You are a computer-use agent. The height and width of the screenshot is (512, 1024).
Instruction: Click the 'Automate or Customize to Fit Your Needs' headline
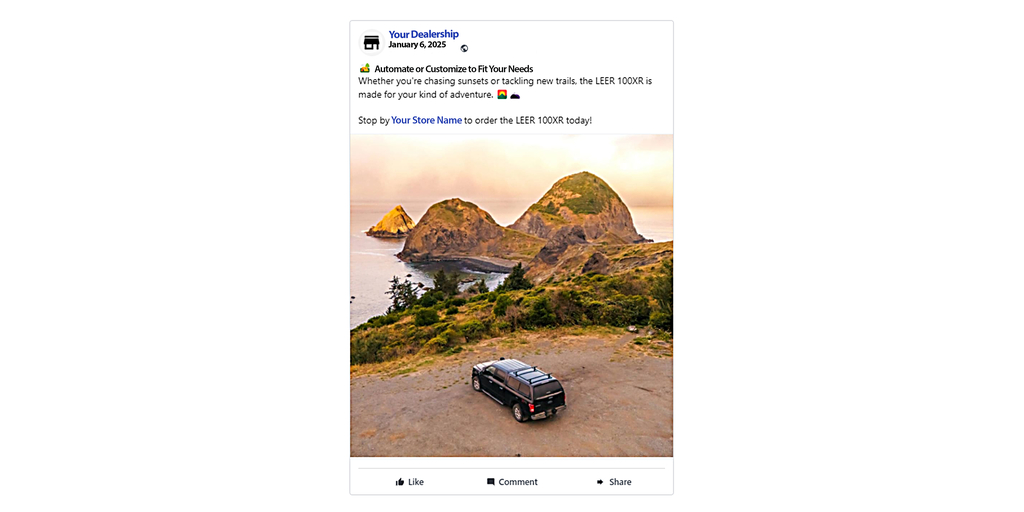coord(454,69)
